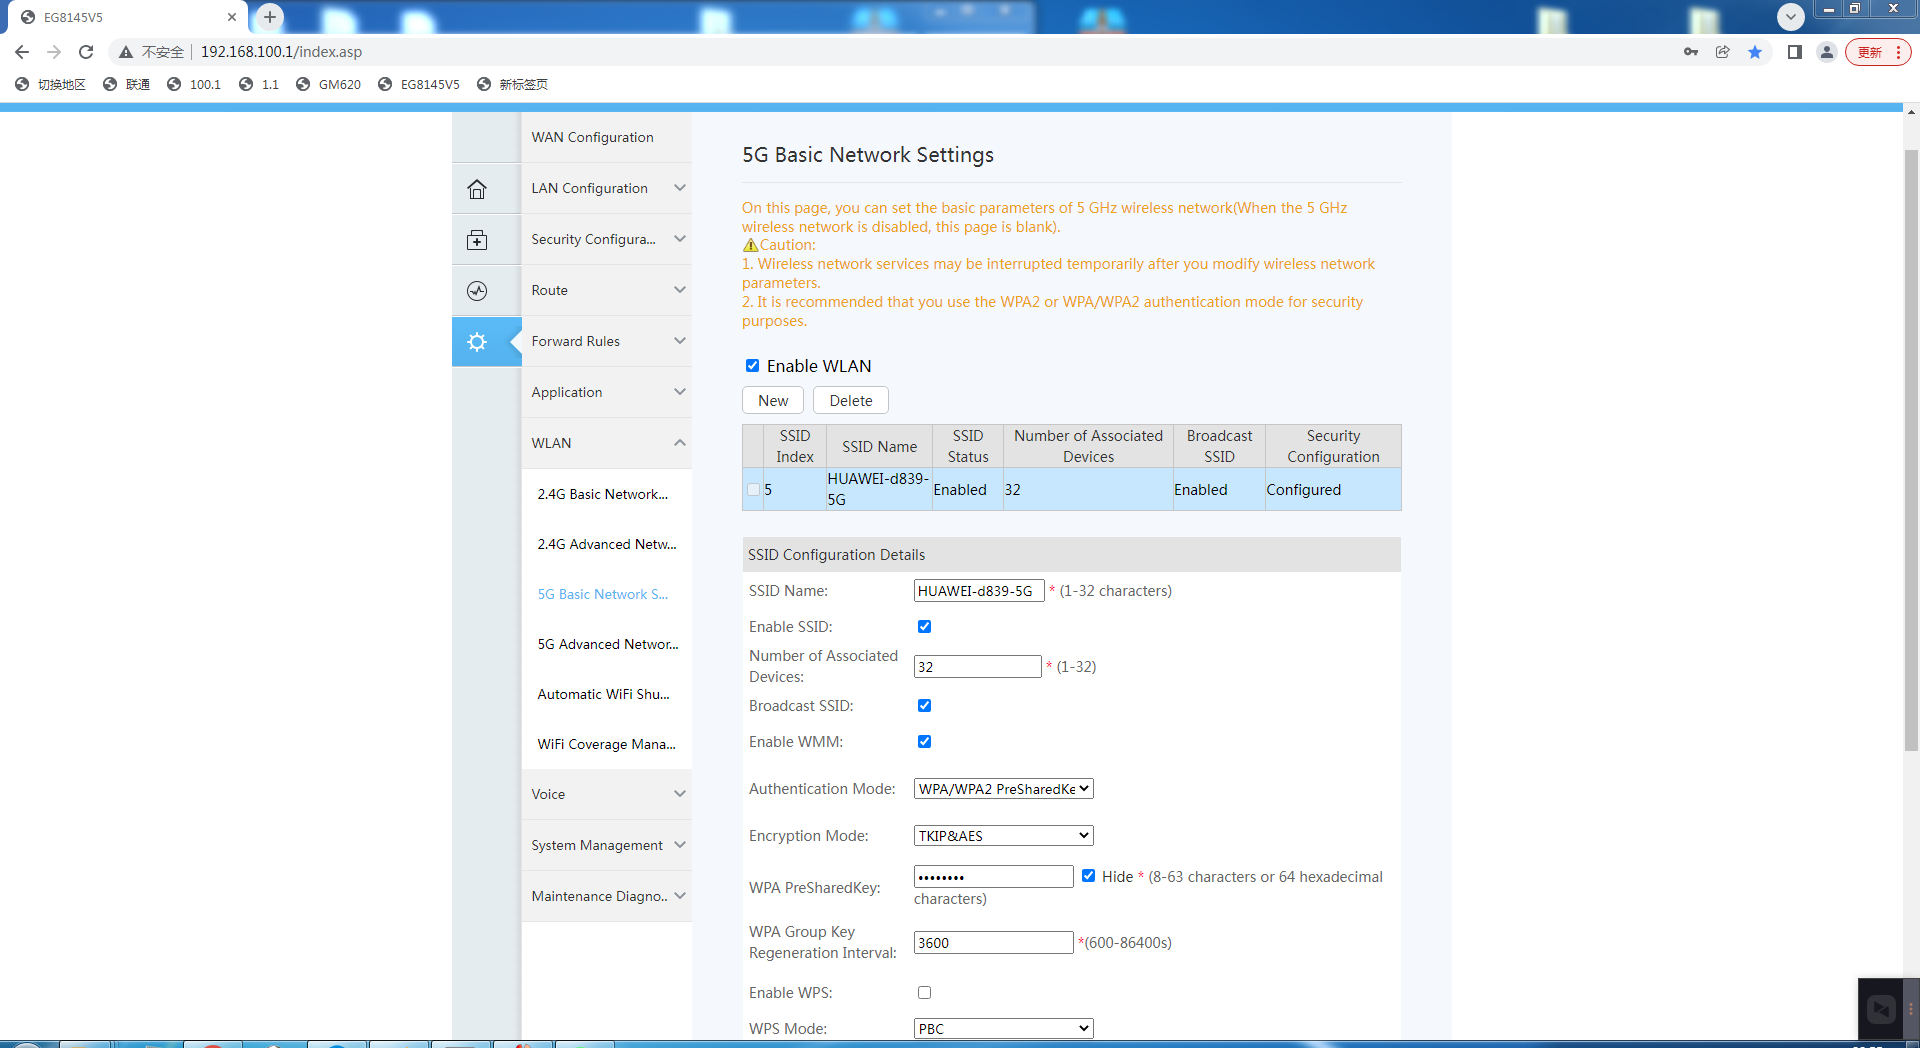Click the home icon in left sidebar
Viewport: 1920px width, 1048px height.
pos(477,189)
